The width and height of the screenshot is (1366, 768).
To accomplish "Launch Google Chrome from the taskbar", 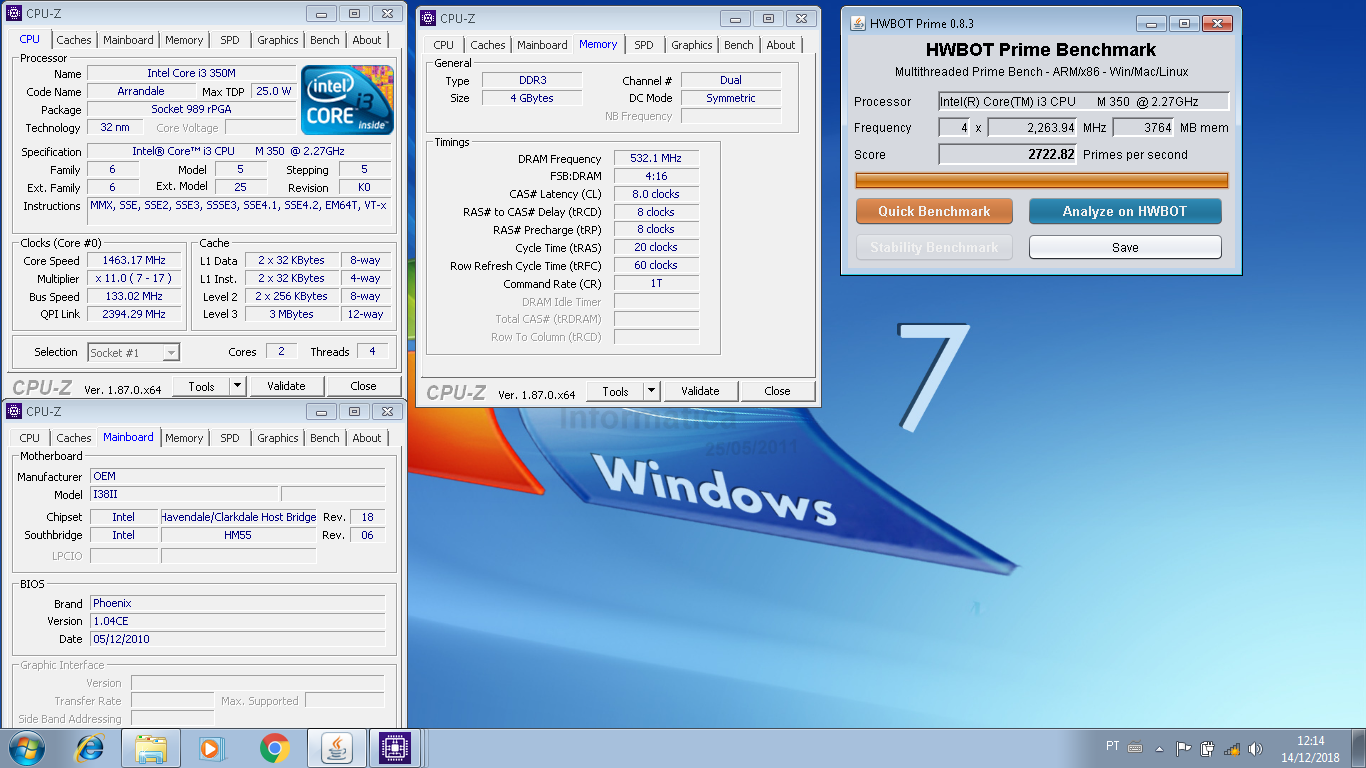I will (274, 748).
